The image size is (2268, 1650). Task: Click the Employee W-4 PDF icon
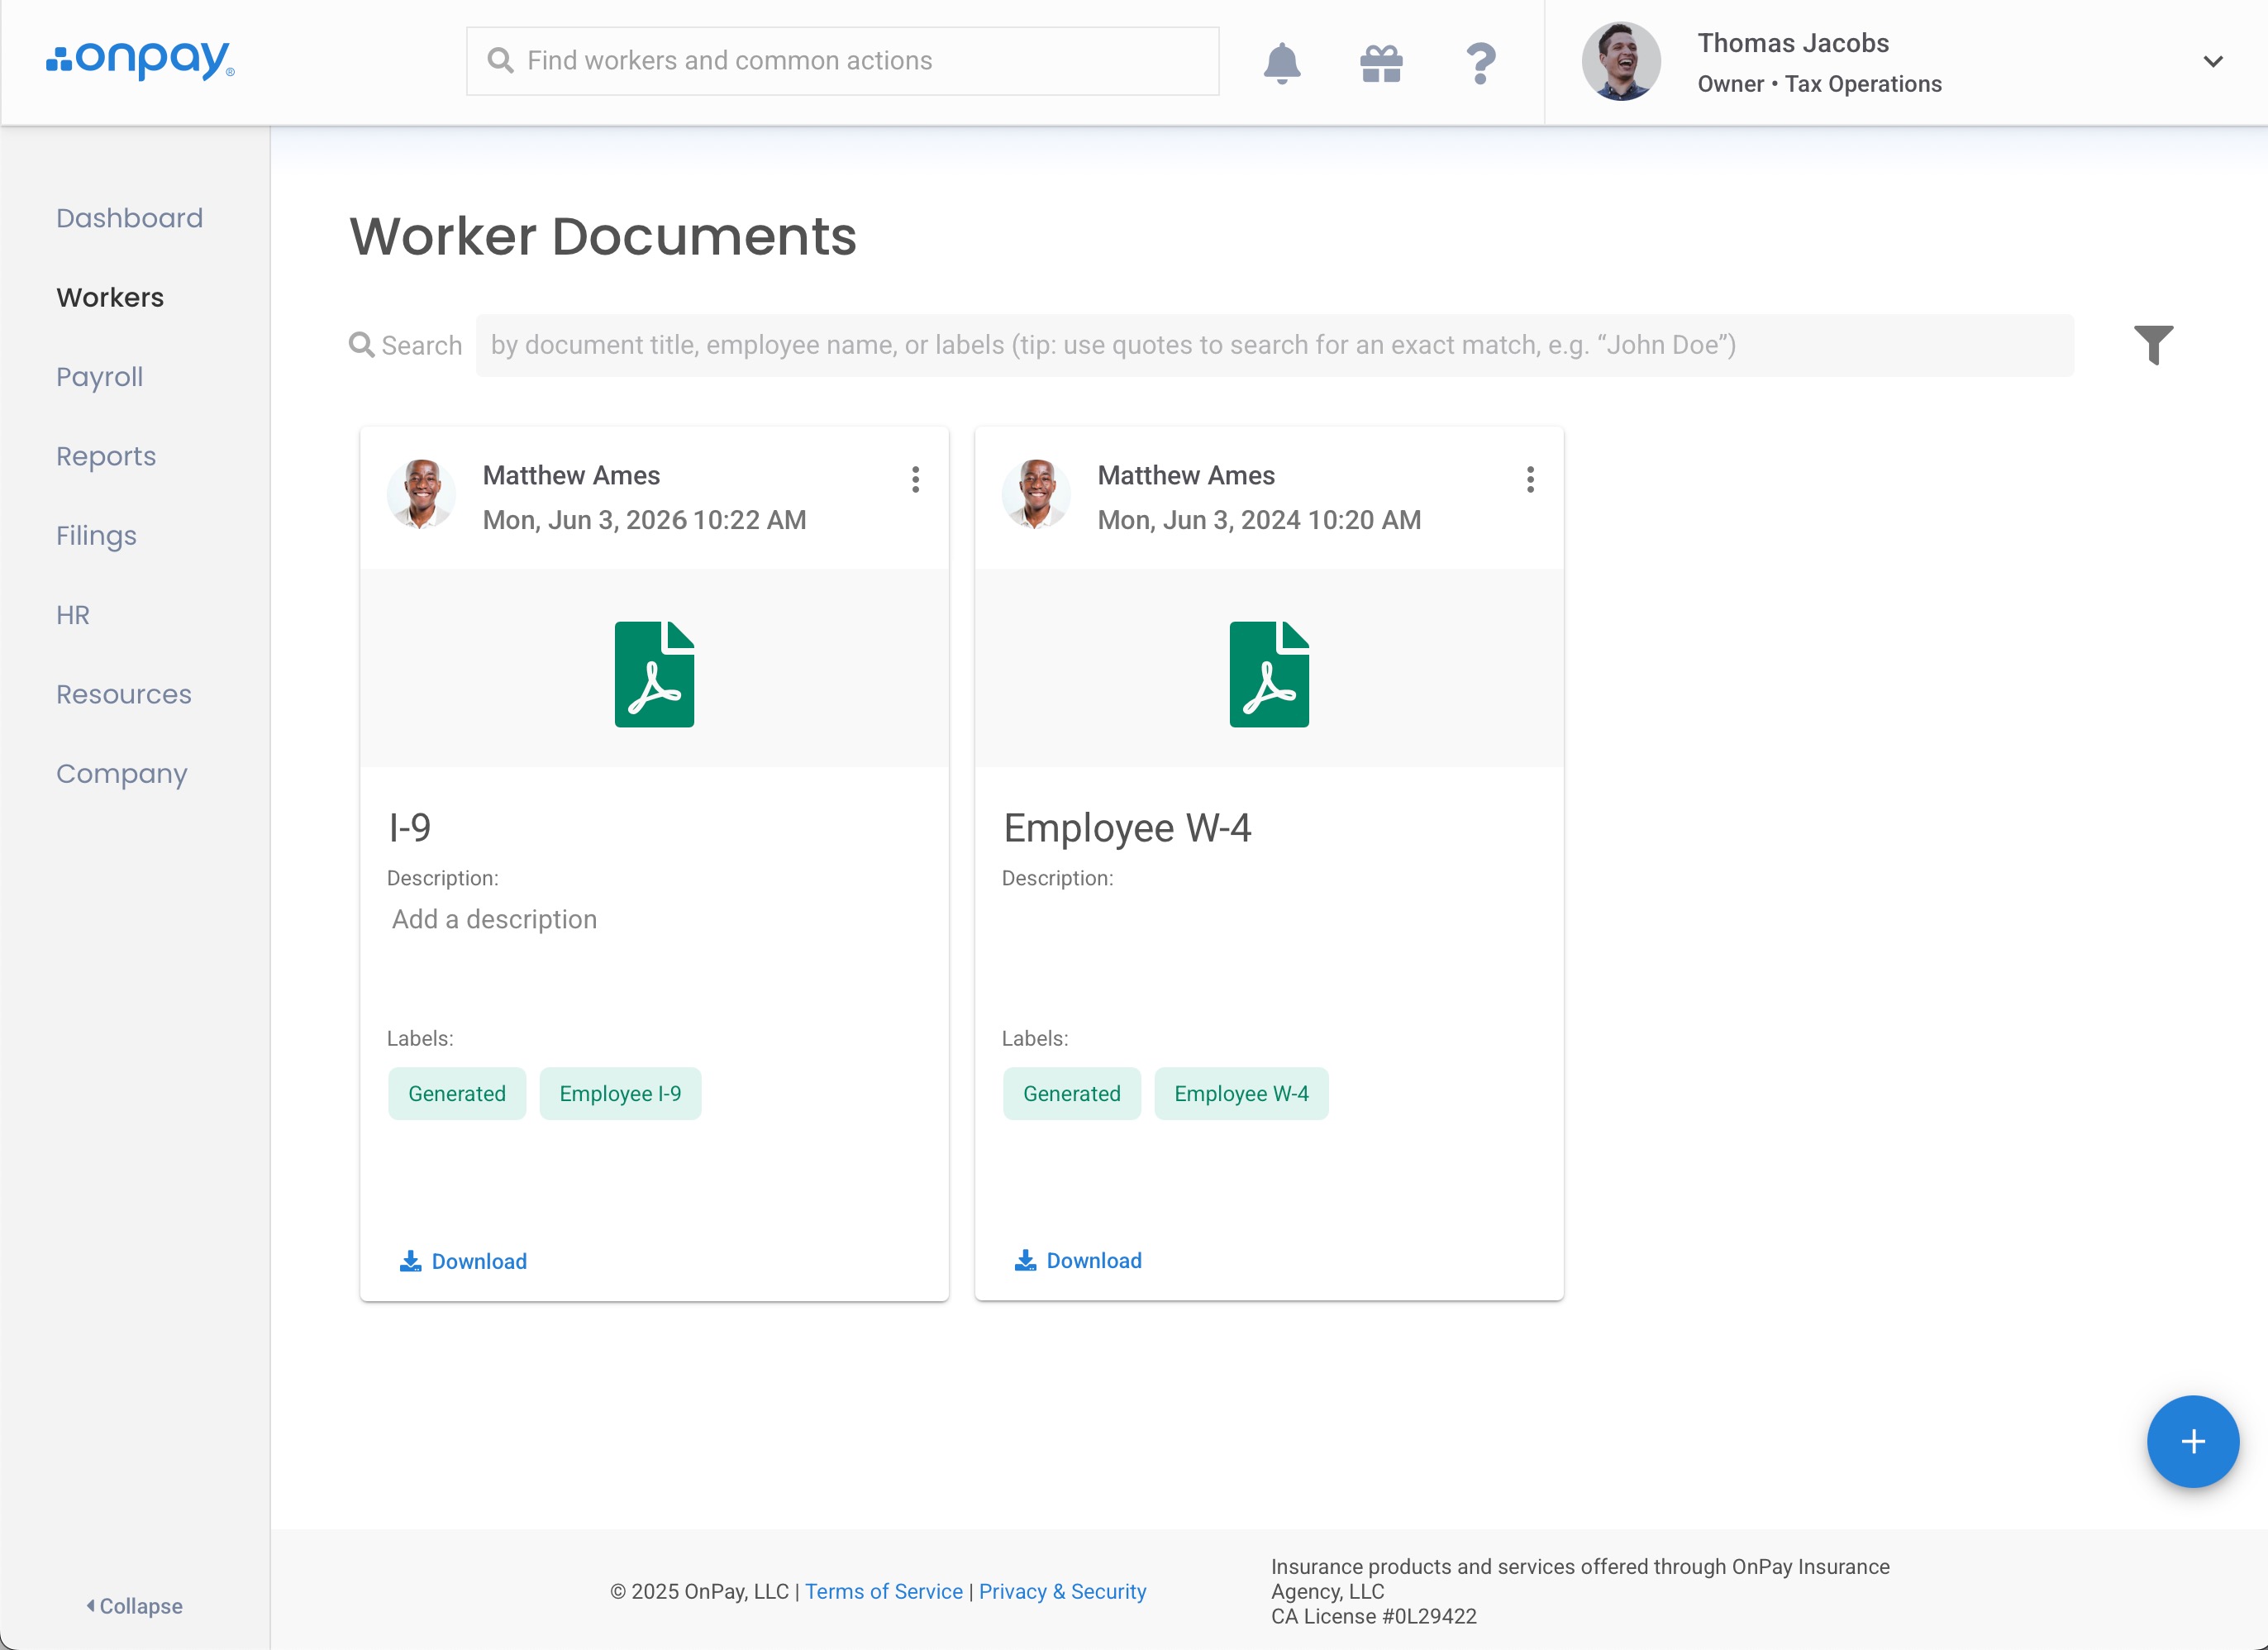click(1268, 674)
